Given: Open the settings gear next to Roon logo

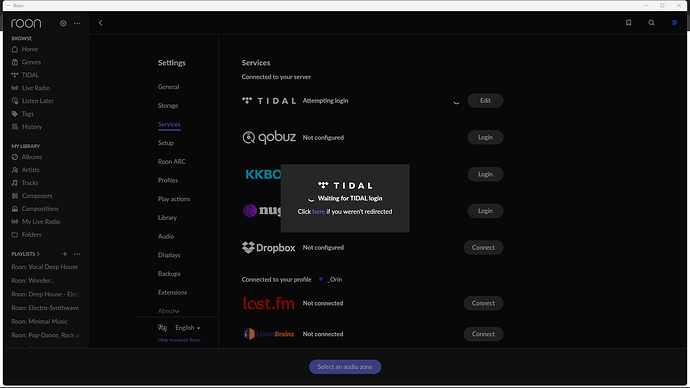Looking at the screenshot, I should tap(63, 23).
